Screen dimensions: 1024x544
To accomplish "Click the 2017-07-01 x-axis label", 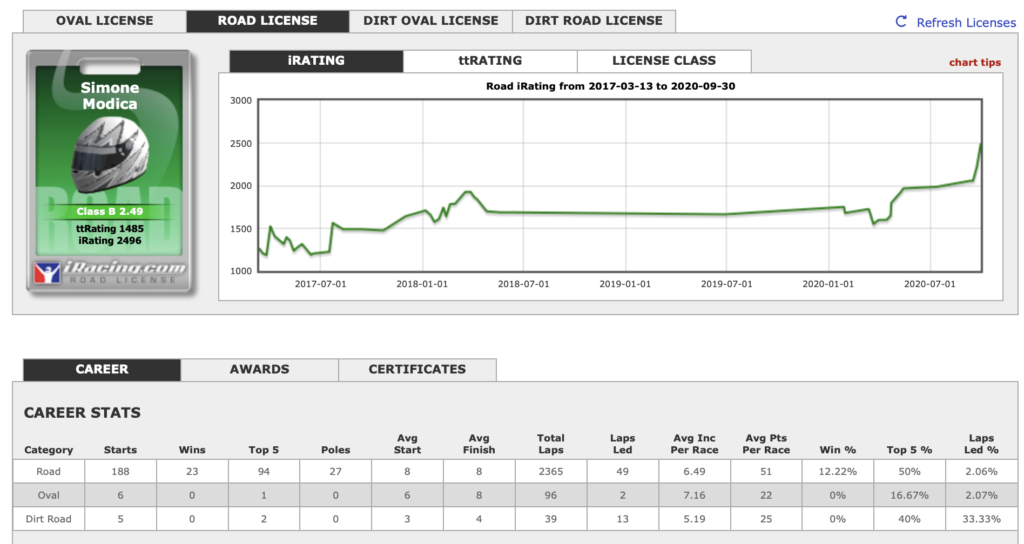I will pyautogui.click(x=321, y=284).
